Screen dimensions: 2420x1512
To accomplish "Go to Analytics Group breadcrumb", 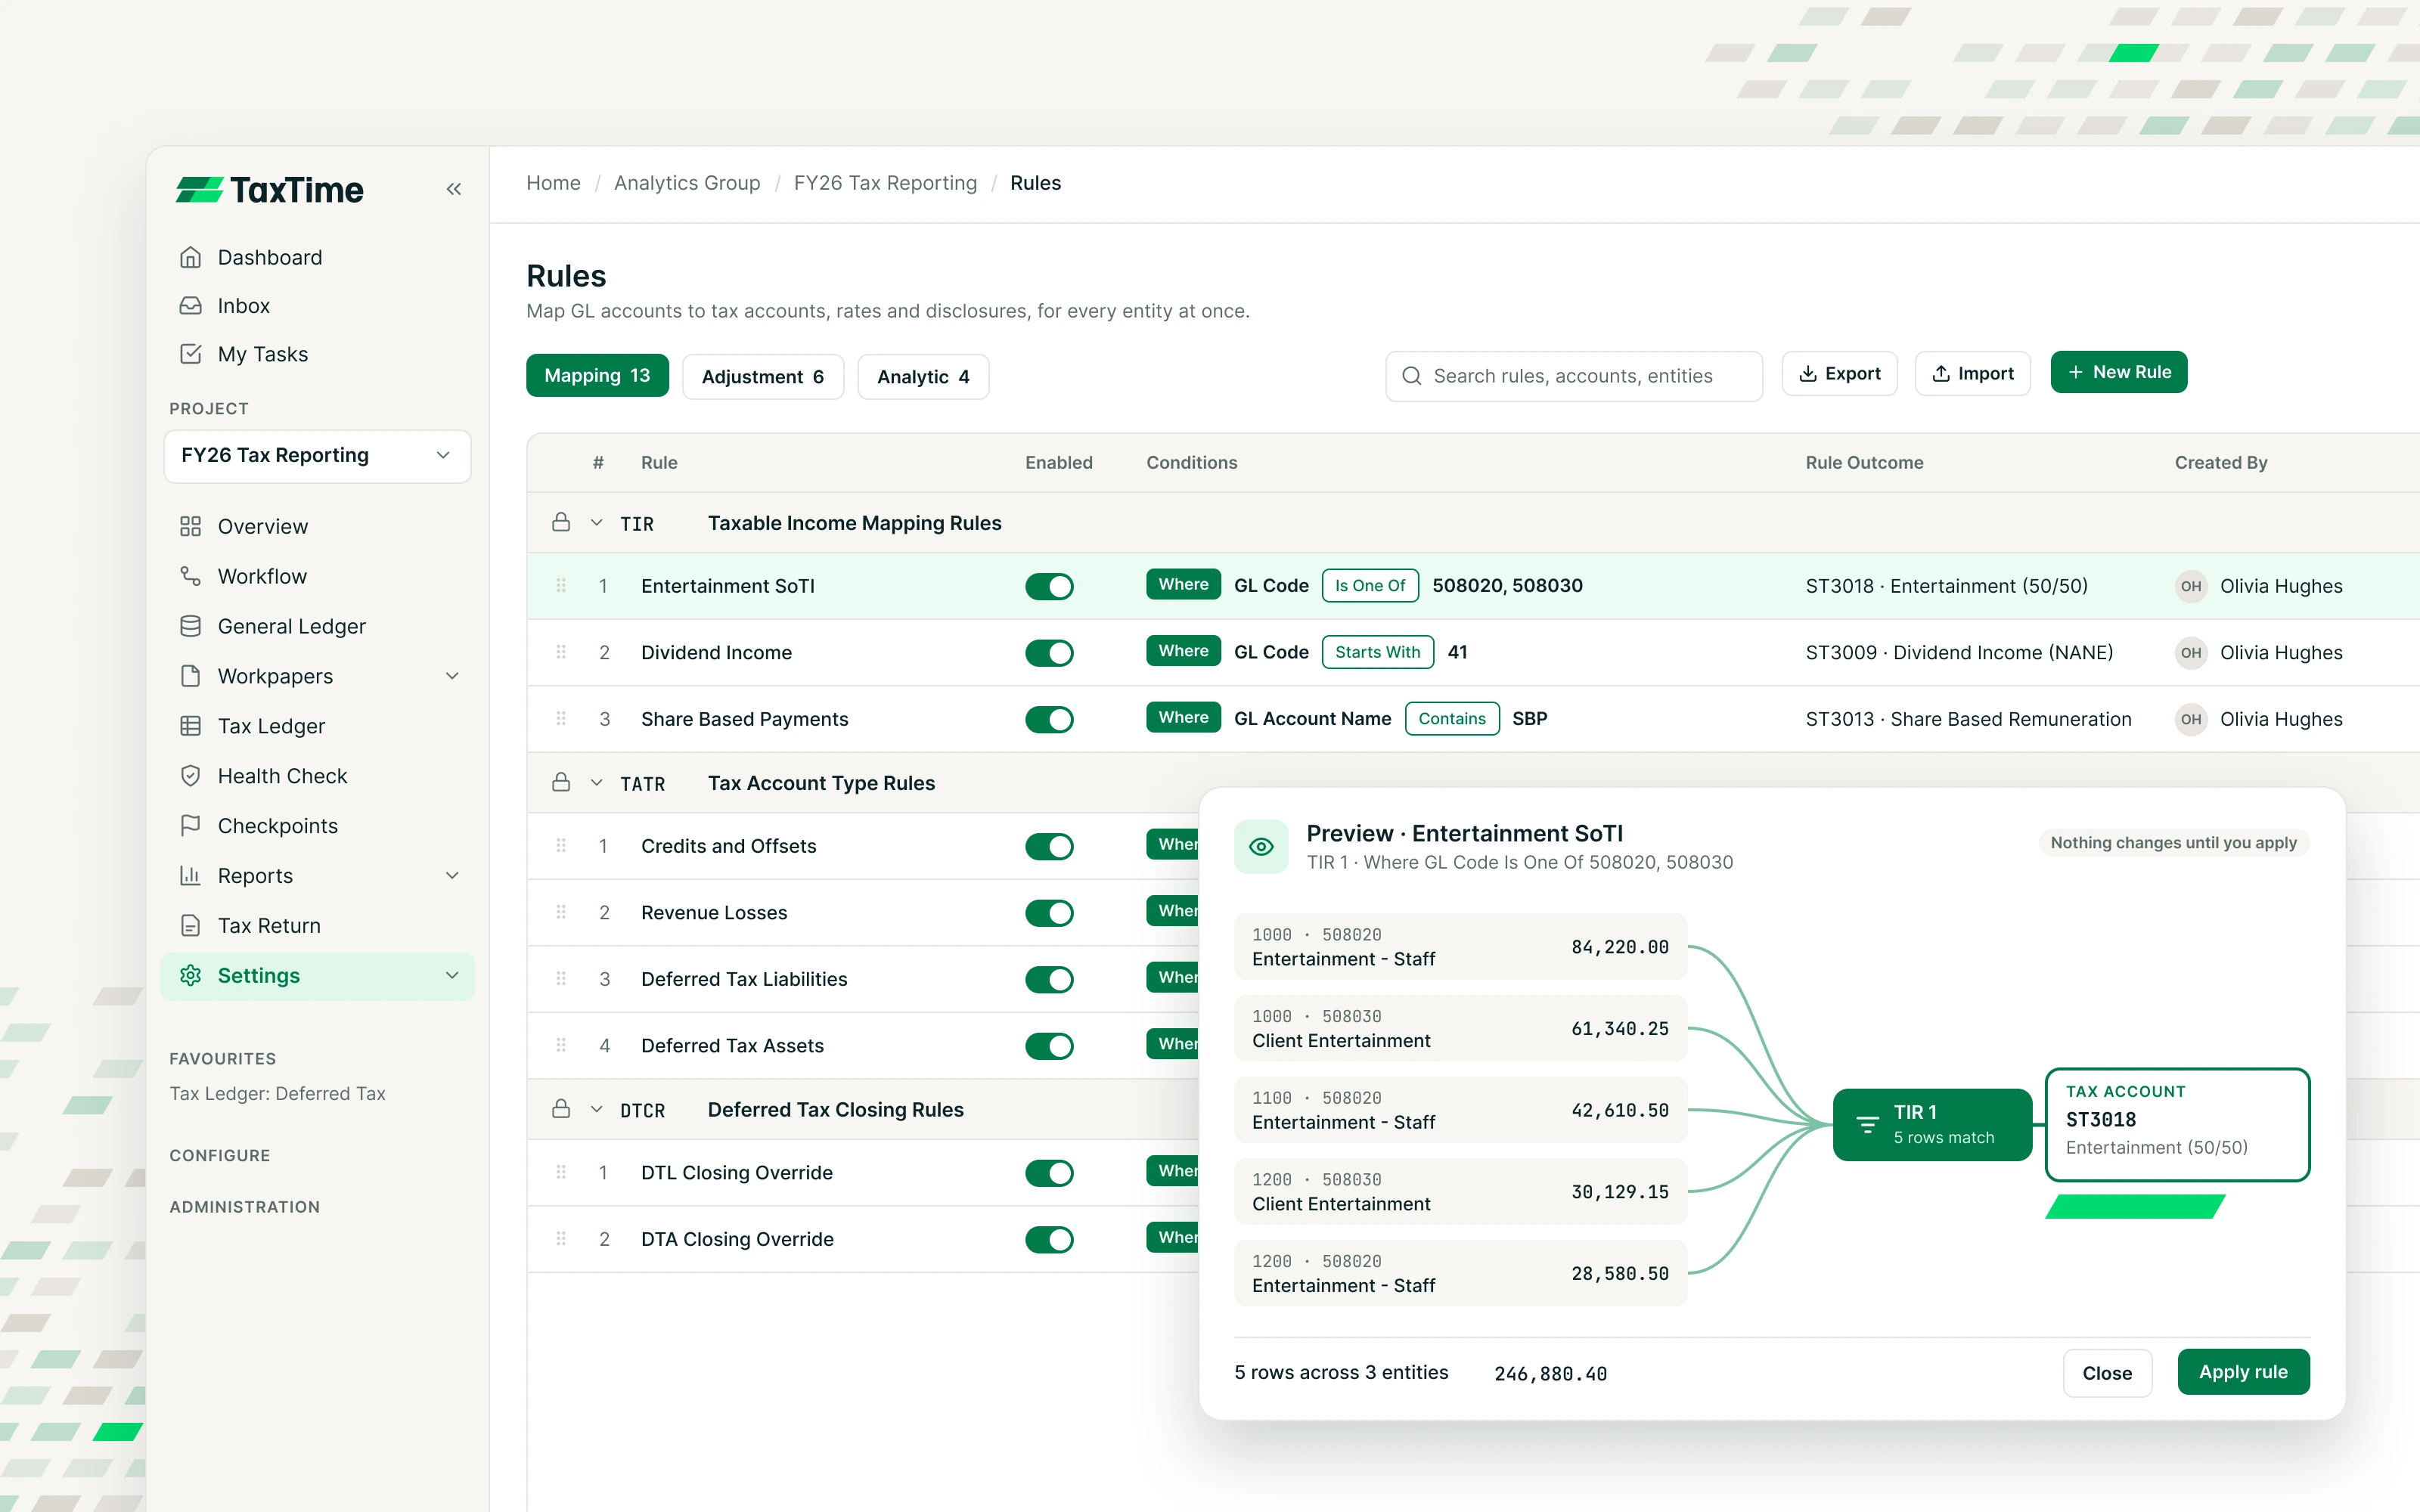I will point(687,183).
